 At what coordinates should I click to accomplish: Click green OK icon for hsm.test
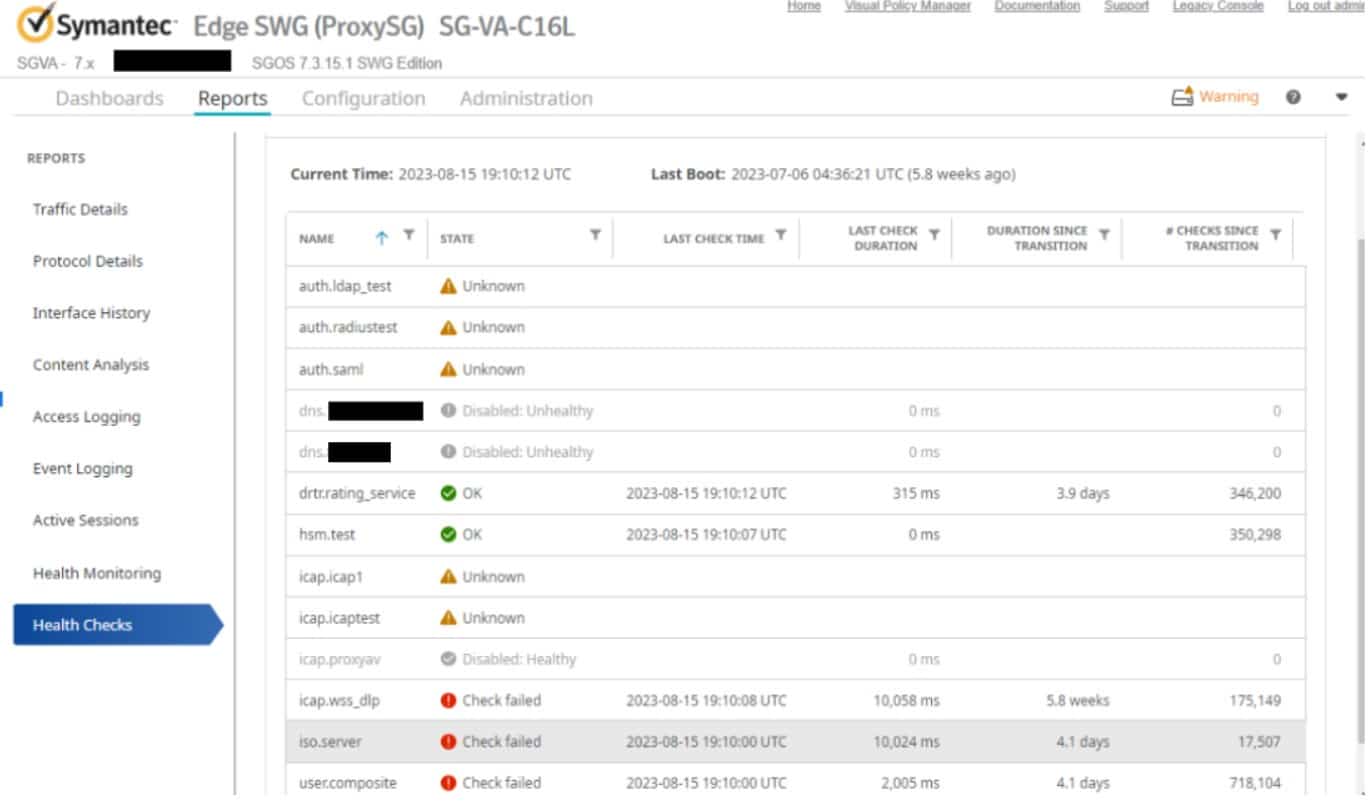coord(448,534)
